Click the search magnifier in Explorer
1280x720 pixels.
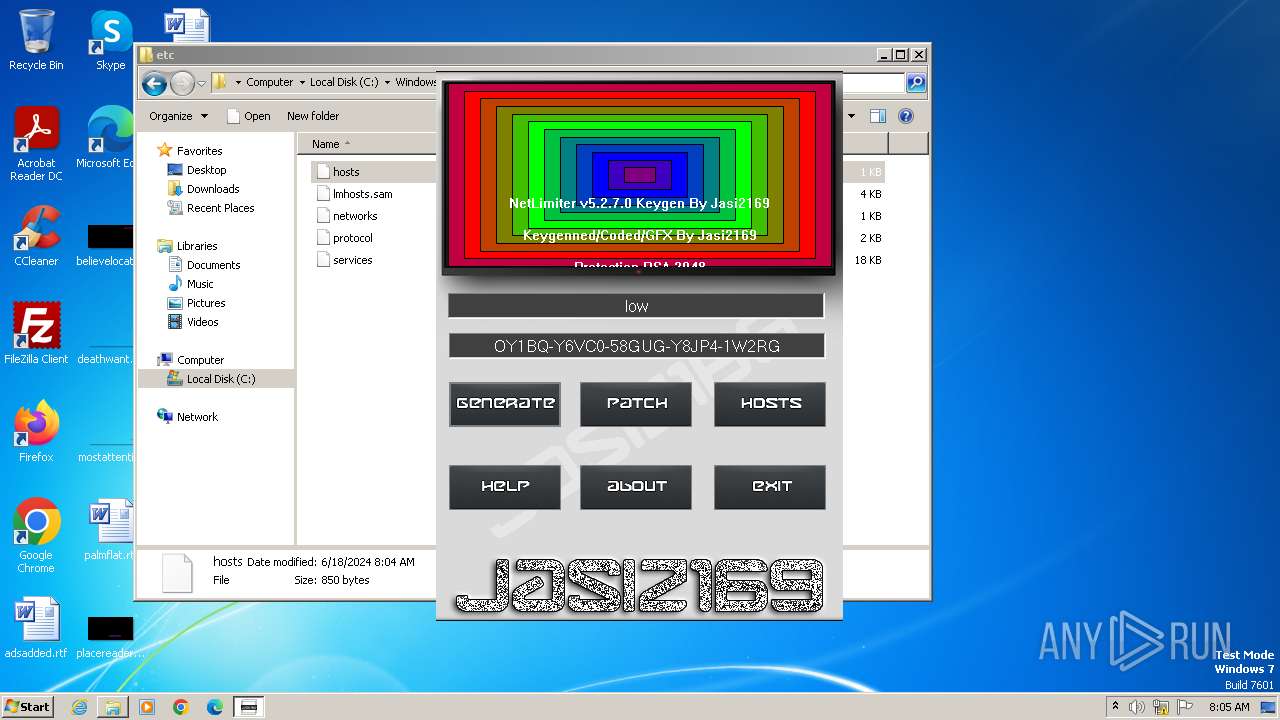[915, 83]
